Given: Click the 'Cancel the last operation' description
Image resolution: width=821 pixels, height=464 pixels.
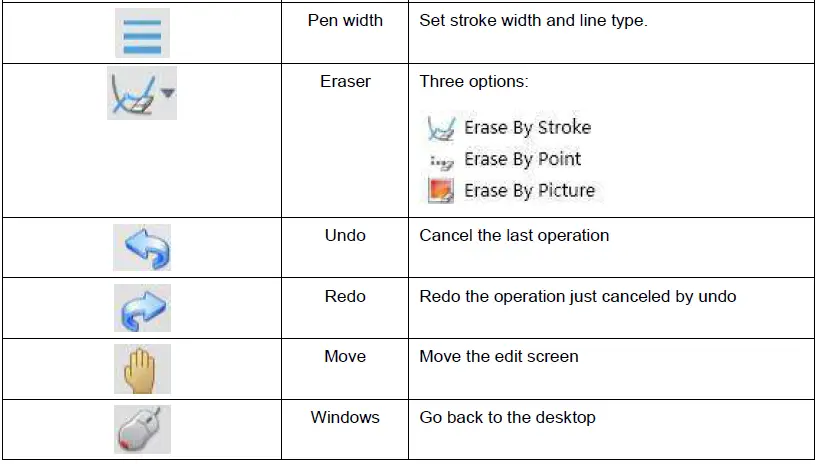Looking at the screenshot, I should [514, 236].
